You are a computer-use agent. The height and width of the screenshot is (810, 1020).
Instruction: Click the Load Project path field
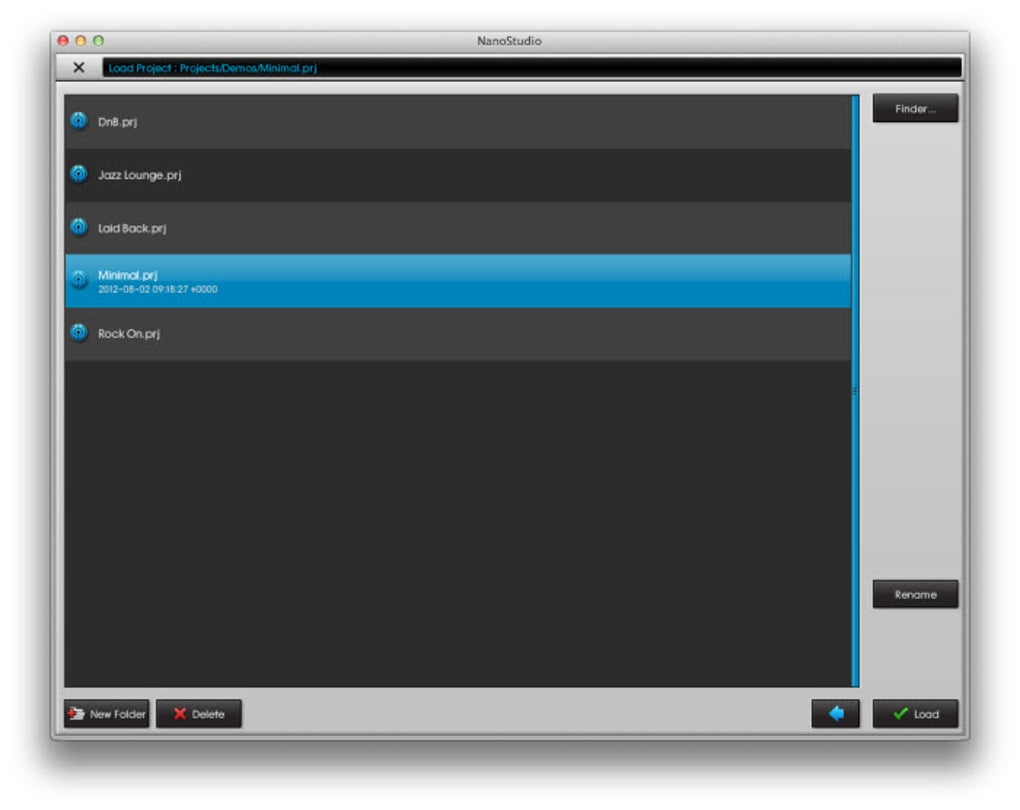point(531,68)
